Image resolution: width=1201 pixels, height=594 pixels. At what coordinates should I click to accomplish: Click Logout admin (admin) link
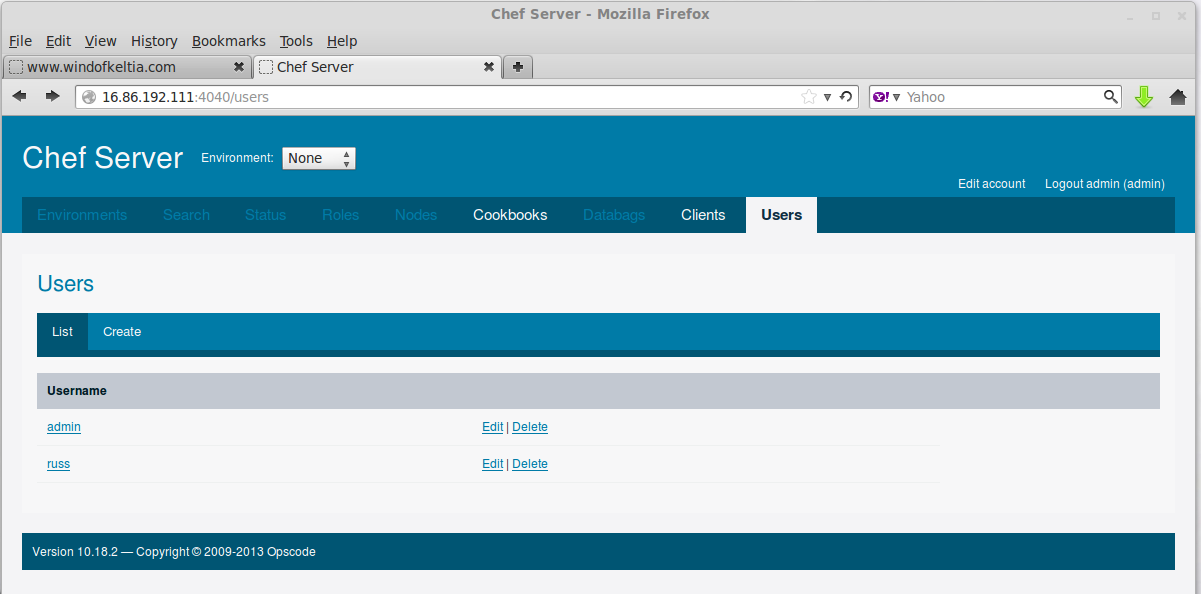pos(1105,184)
